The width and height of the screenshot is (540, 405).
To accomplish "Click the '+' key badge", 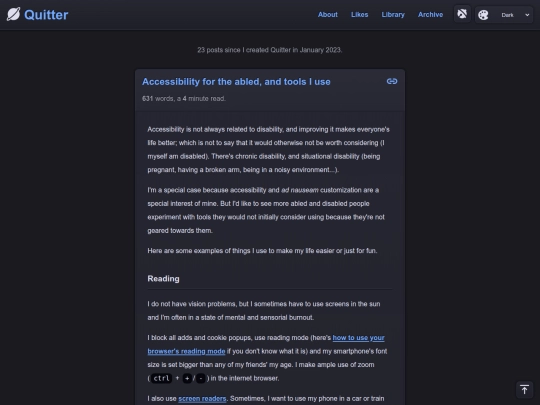I will [x=187, y=378].
